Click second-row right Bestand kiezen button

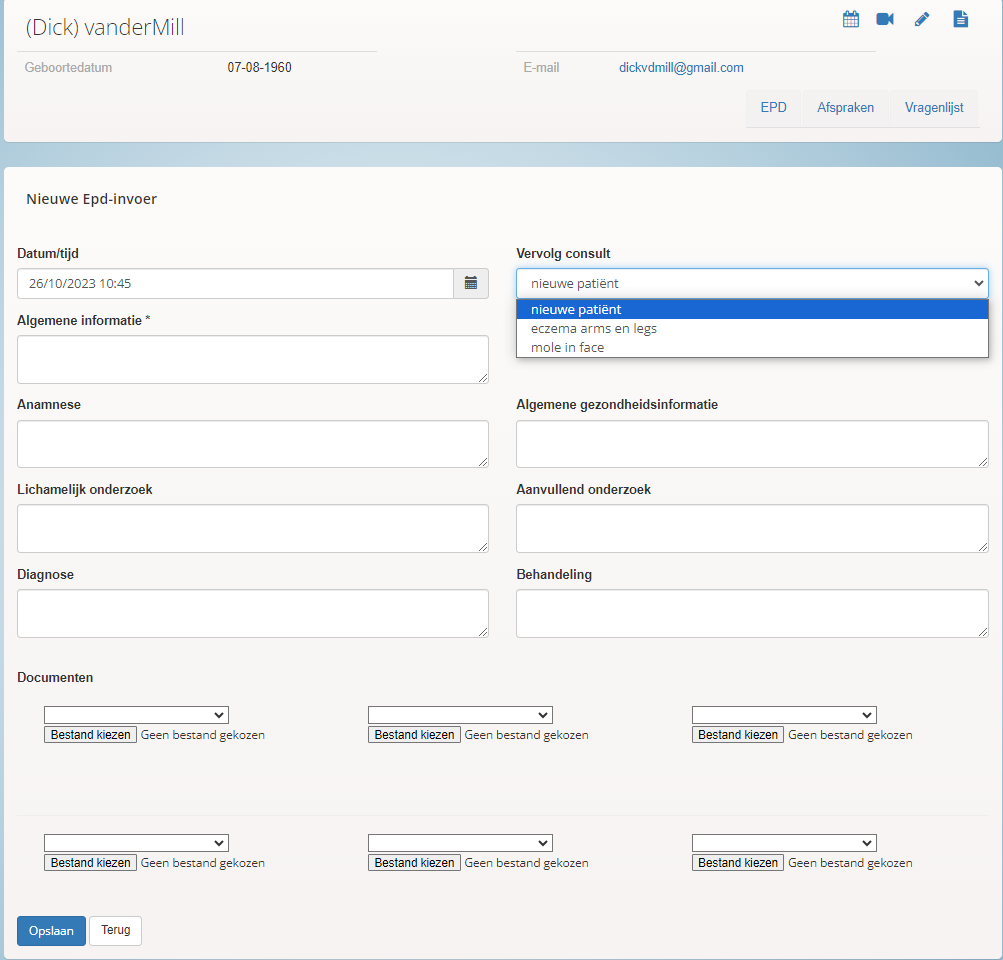tap(738, 863)
